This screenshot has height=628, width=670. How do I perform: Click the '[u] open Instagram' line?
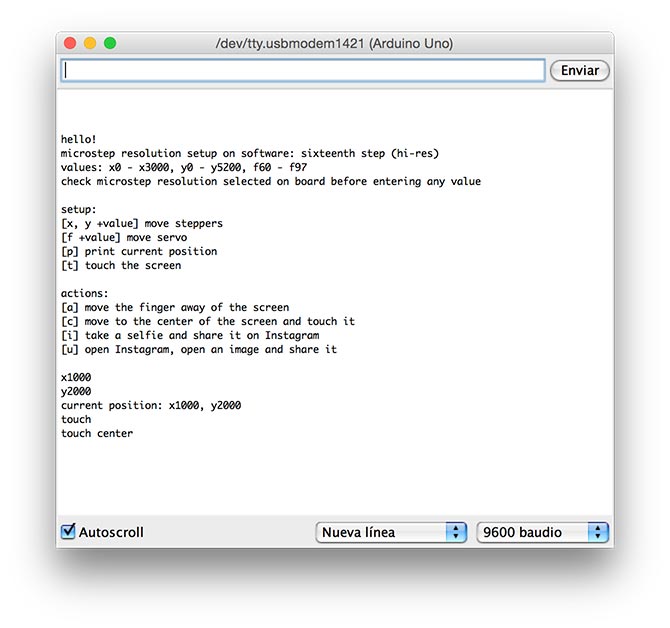(199, 349)
